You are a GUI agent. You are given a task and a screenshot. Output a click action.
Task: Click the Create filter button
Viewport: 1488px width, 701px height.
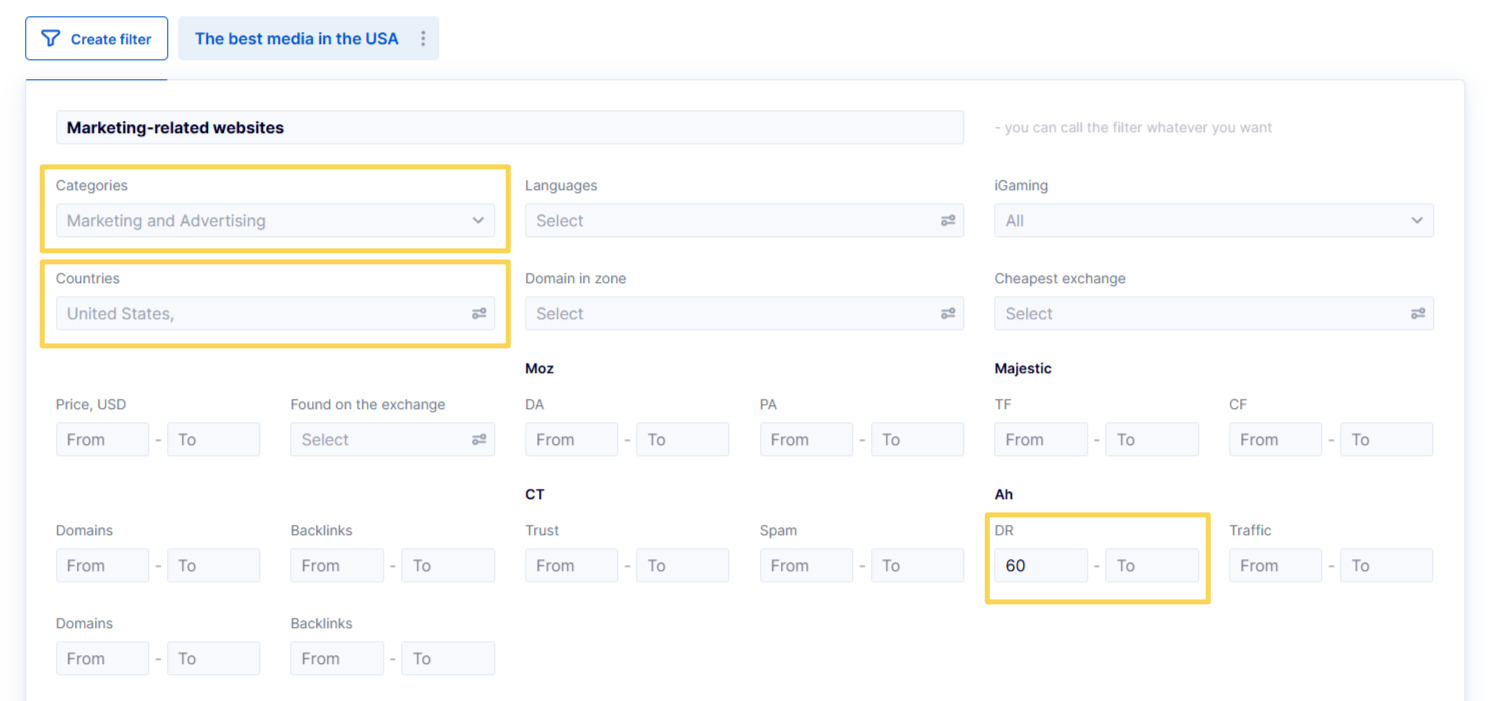click(x=96, y=39)
